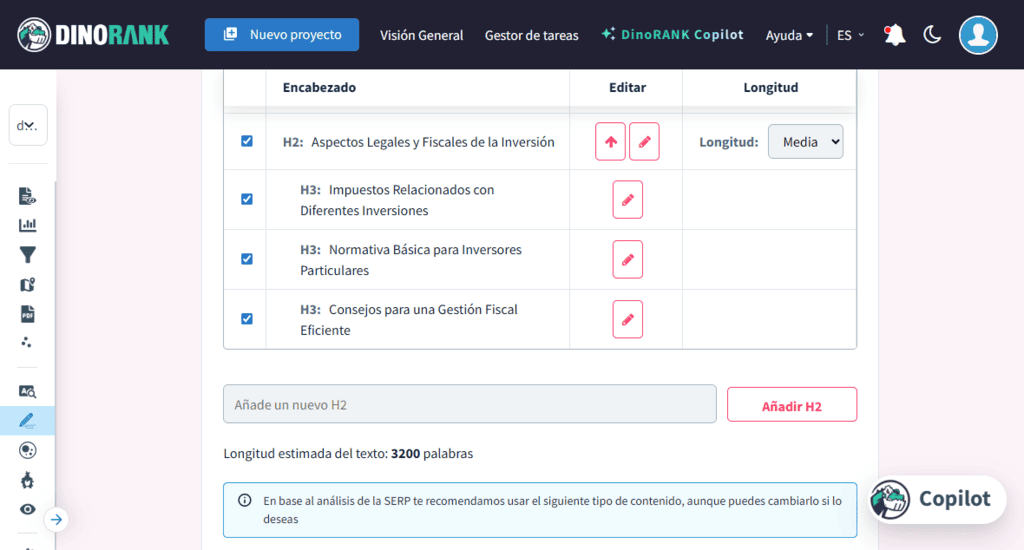Viewport: 1024px width, 550px height.
Task: Click the Longitud column header
Action: point(771,88)
